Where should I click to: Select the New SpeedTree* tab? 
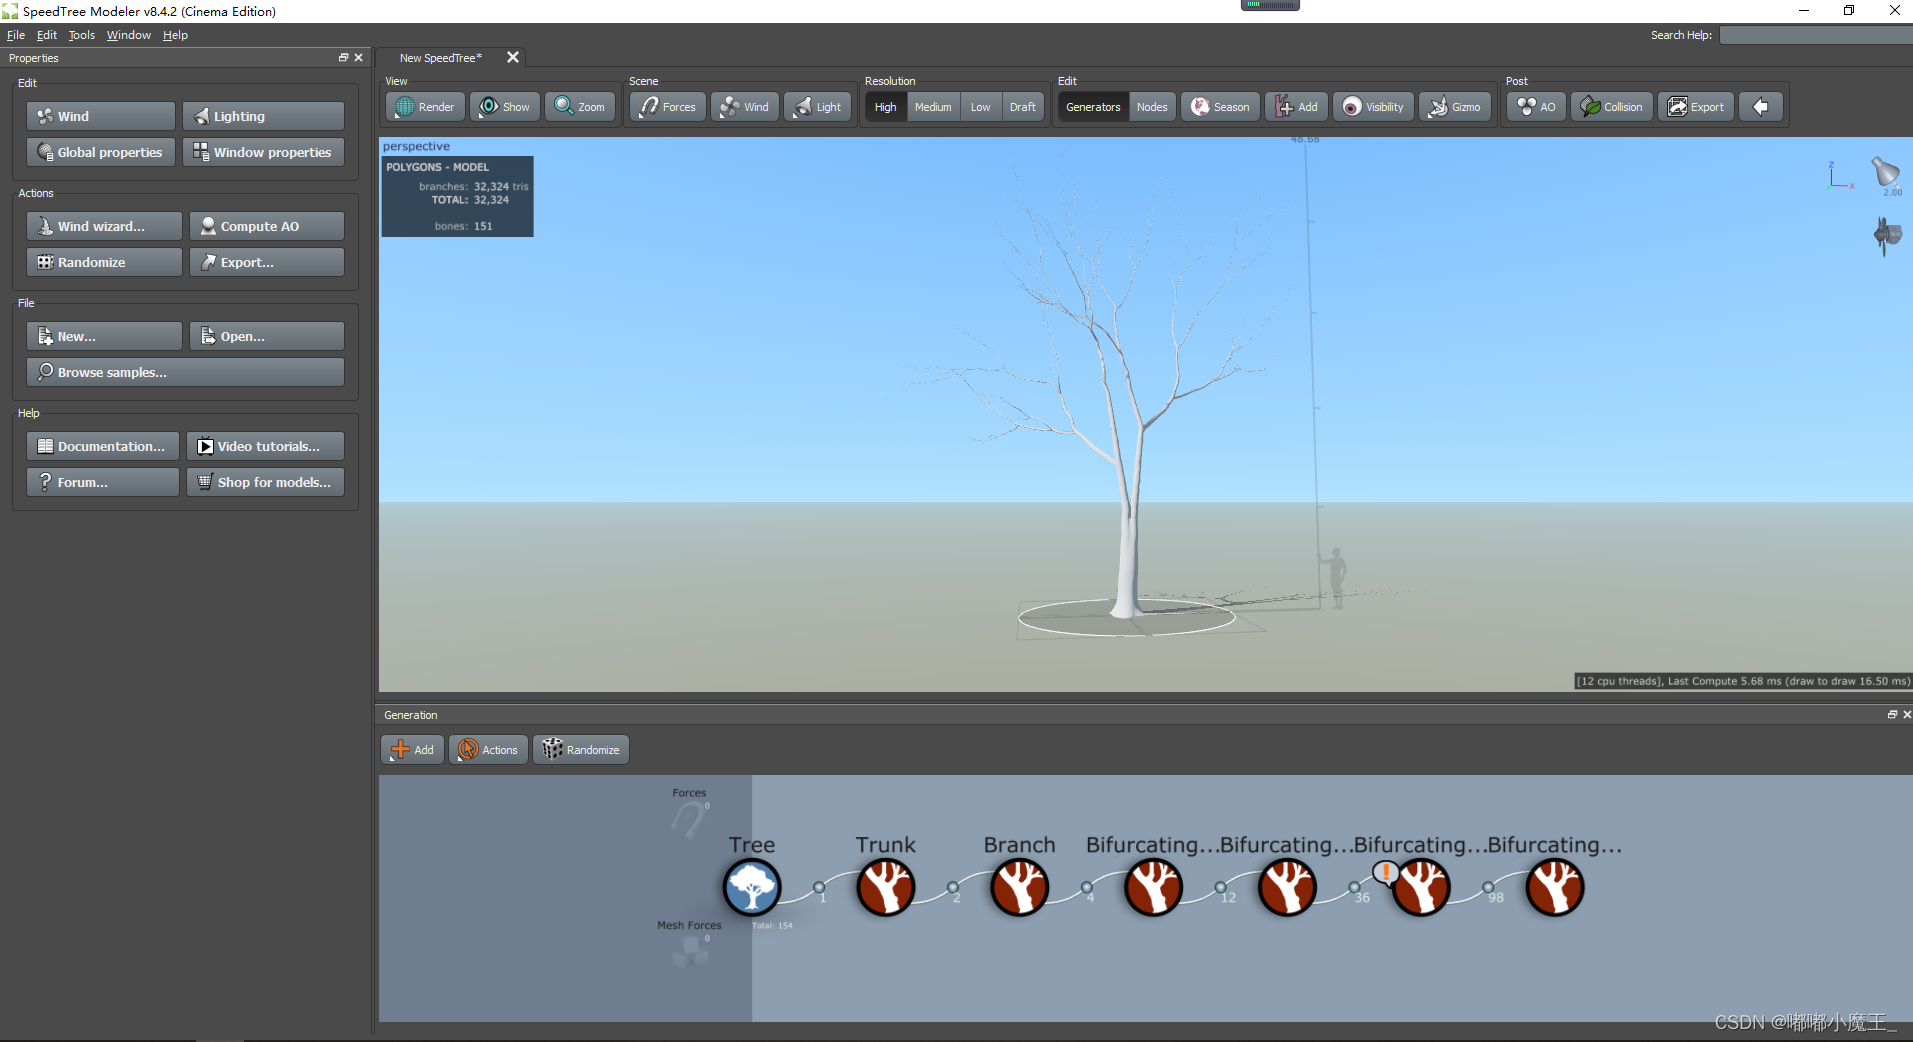pyautogui.click(x=441, y=58)
